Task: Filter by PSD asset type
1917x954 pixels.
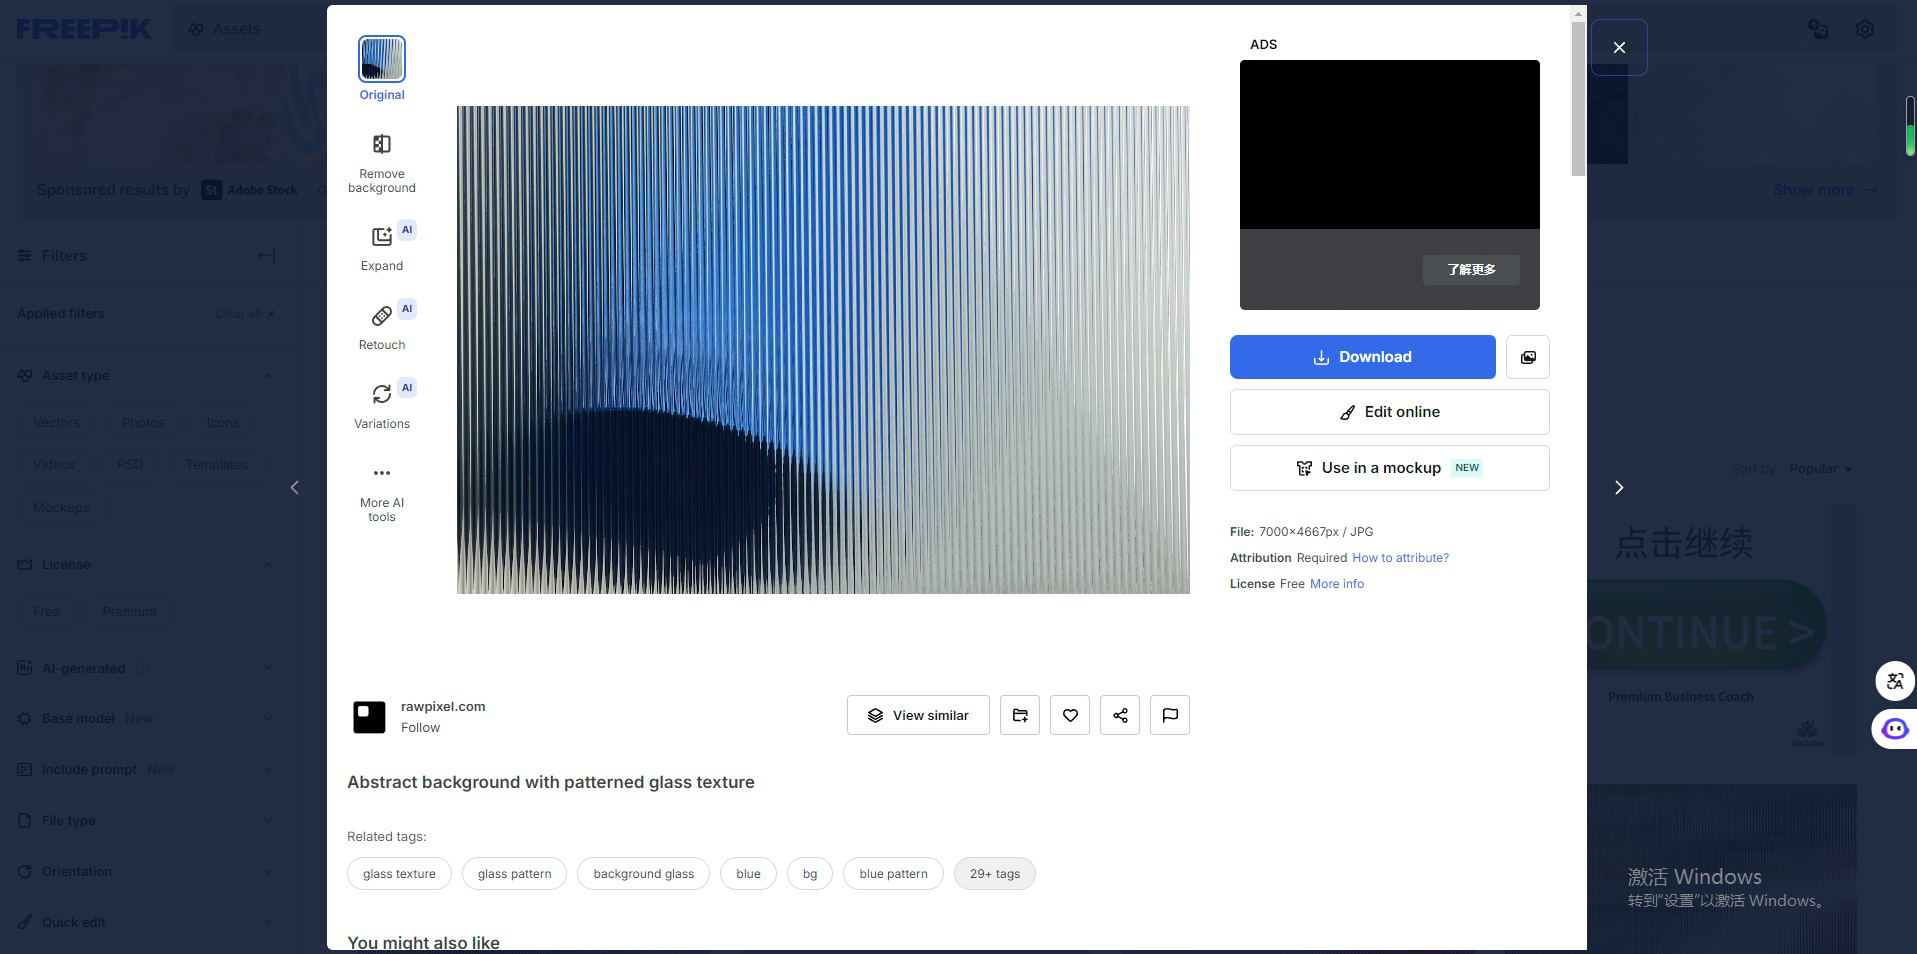Action: tap(130, 465)
